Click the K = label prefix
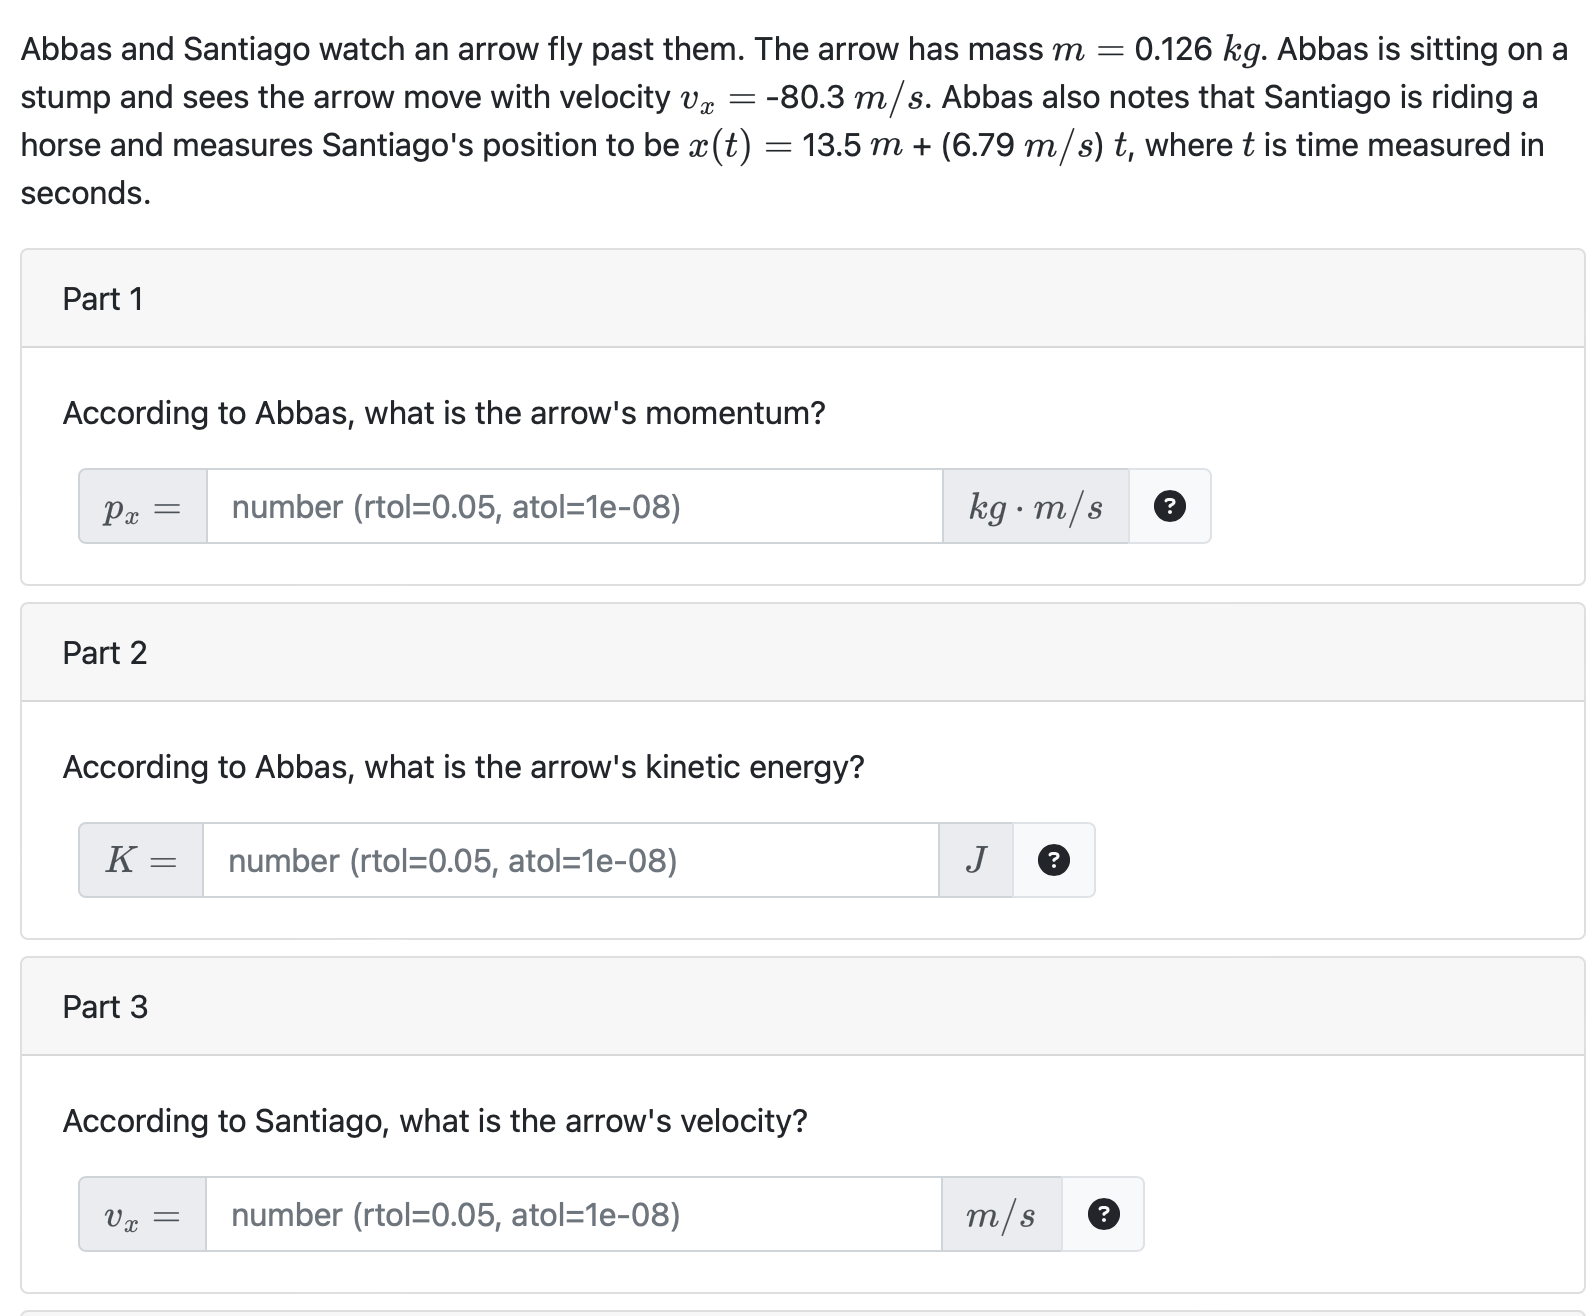 [x=141, y=861]
